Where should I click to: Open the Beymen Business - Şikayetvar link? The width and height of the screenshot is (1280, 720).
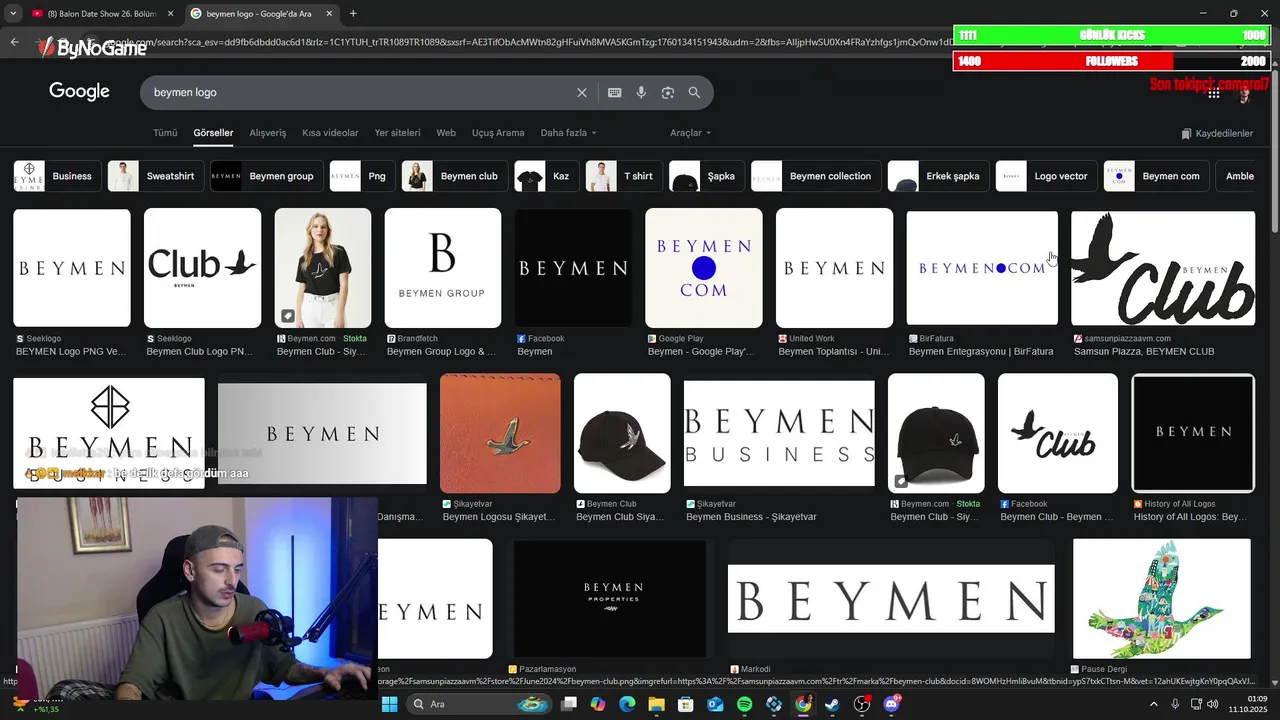pos(751,517)
